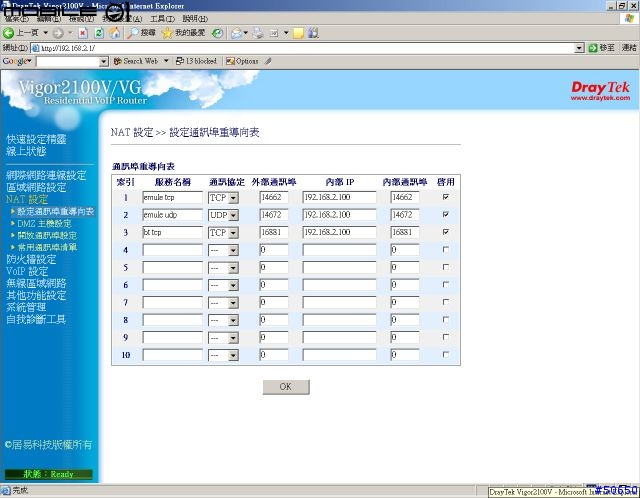The image size is (640, 498).
Task: Uncheck enable box for row 1
Action: pyautogui.click(x=446, y=197)
